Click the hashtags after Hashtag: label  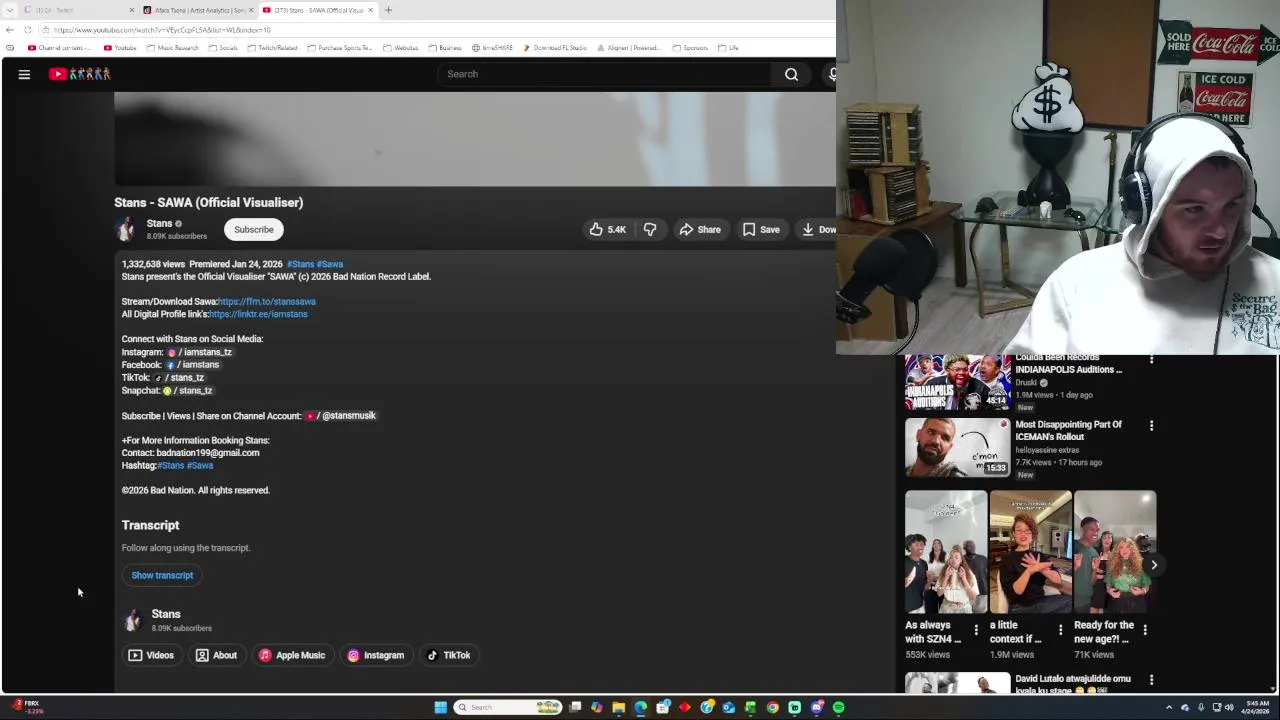tap(186, 465)
